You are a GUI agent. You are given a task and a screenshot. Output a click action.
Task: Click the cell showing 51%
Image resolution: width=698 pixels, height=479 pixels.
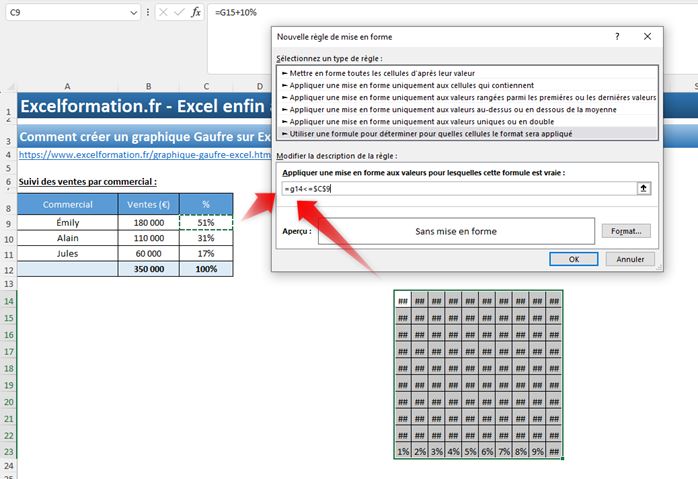click(206, 223)
